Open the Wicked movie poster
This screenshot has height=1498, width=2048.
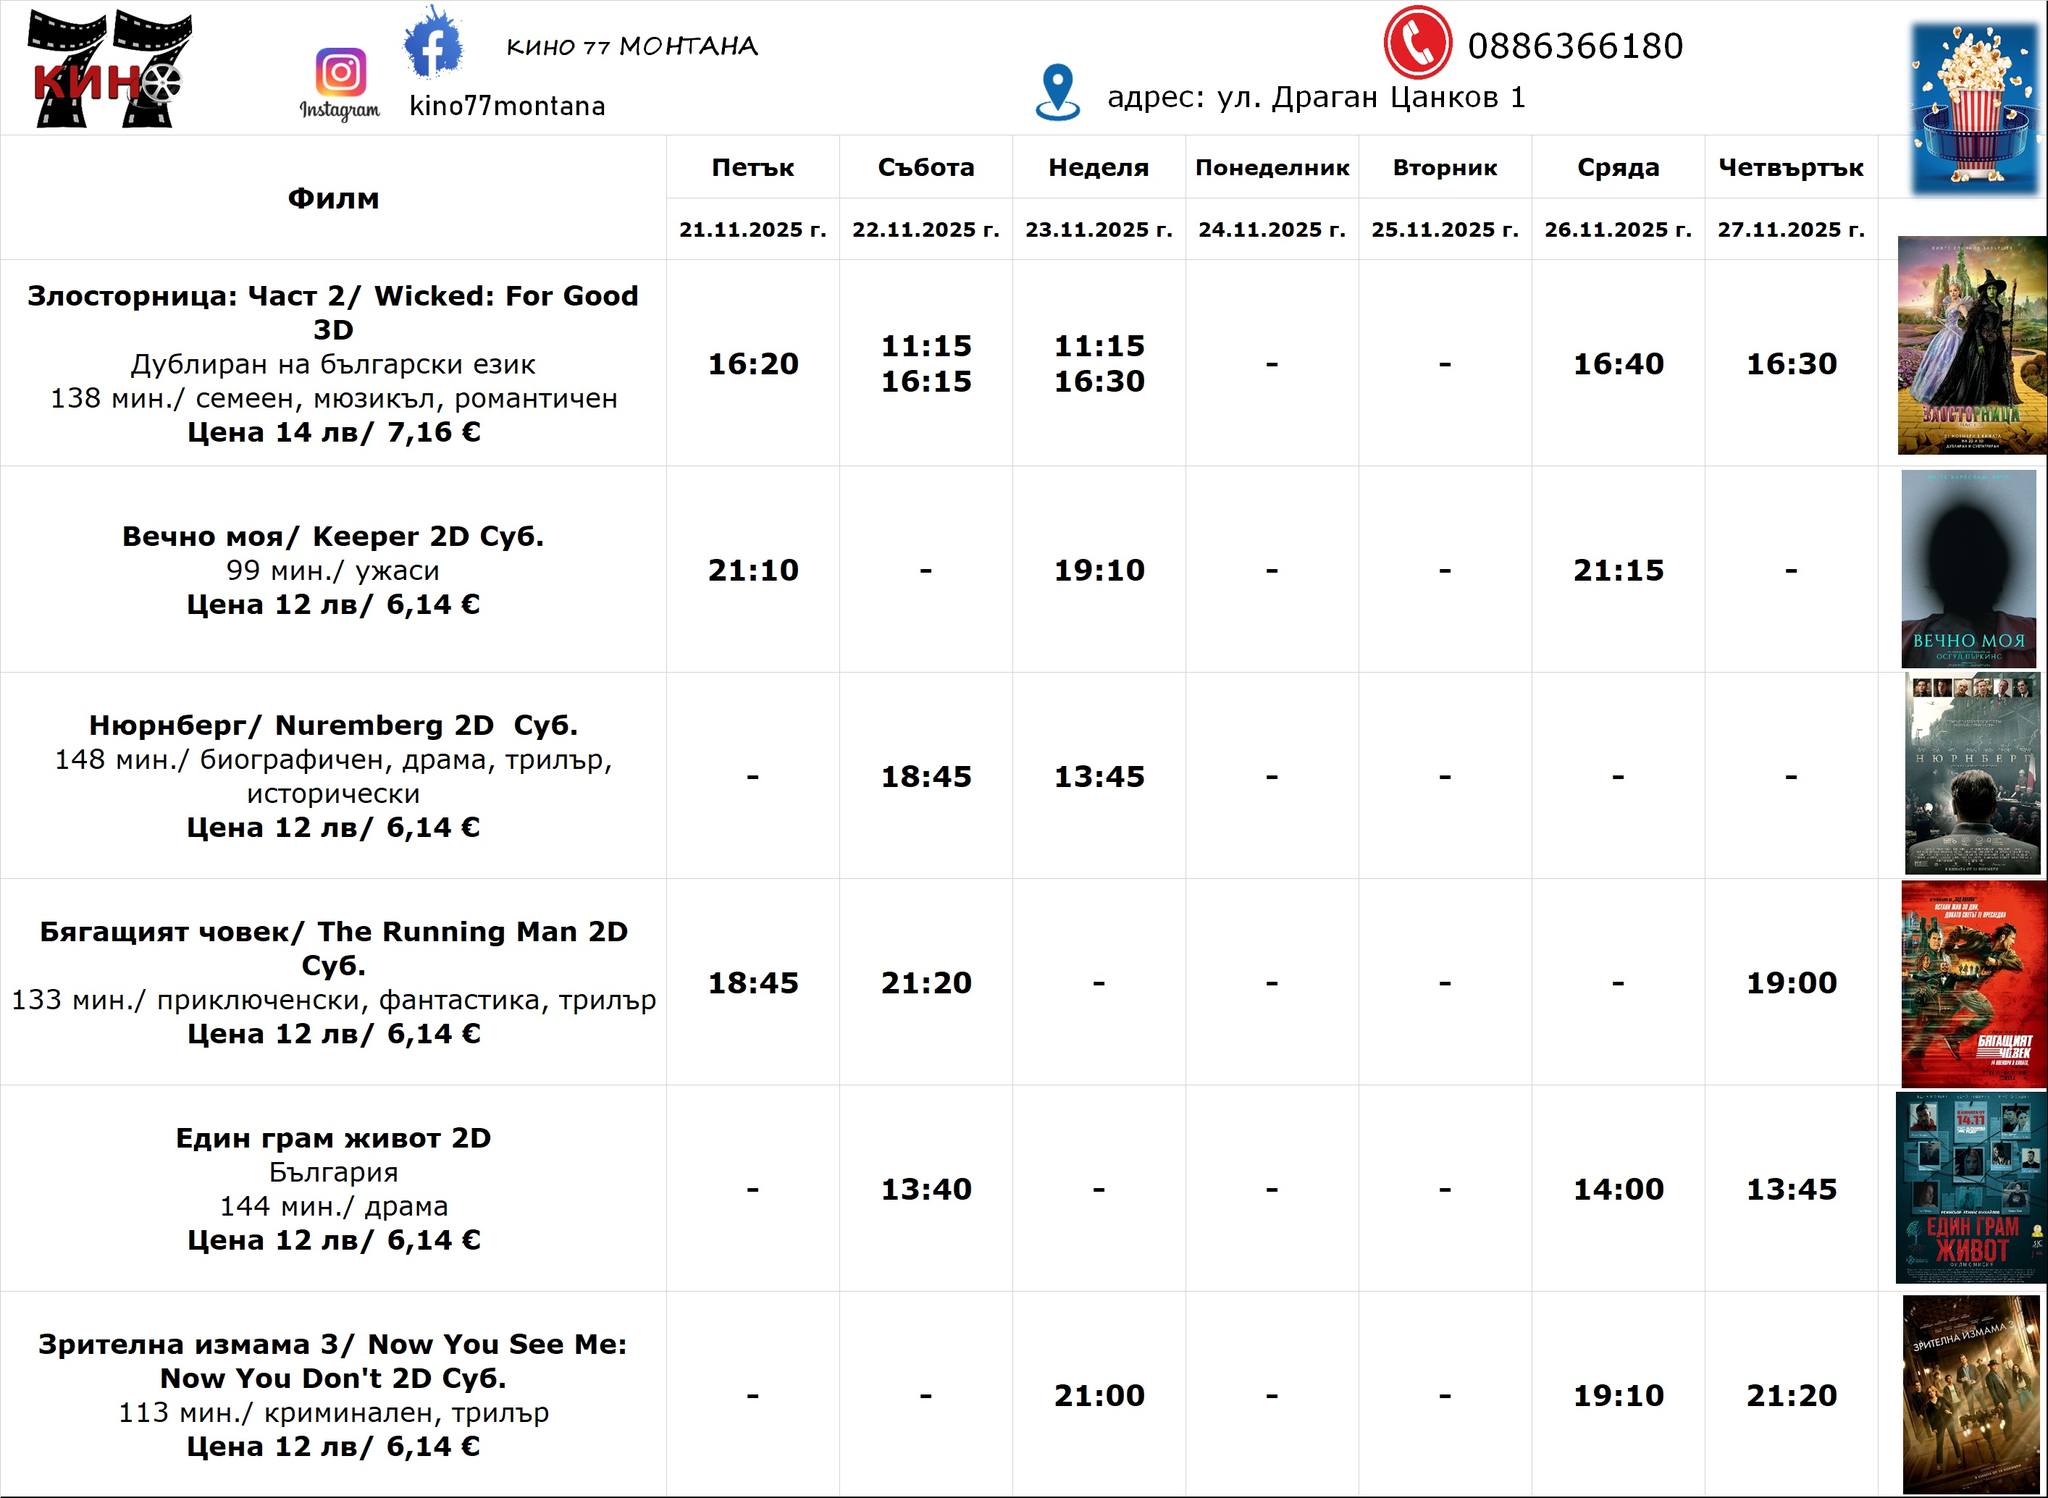point(1971,345)
